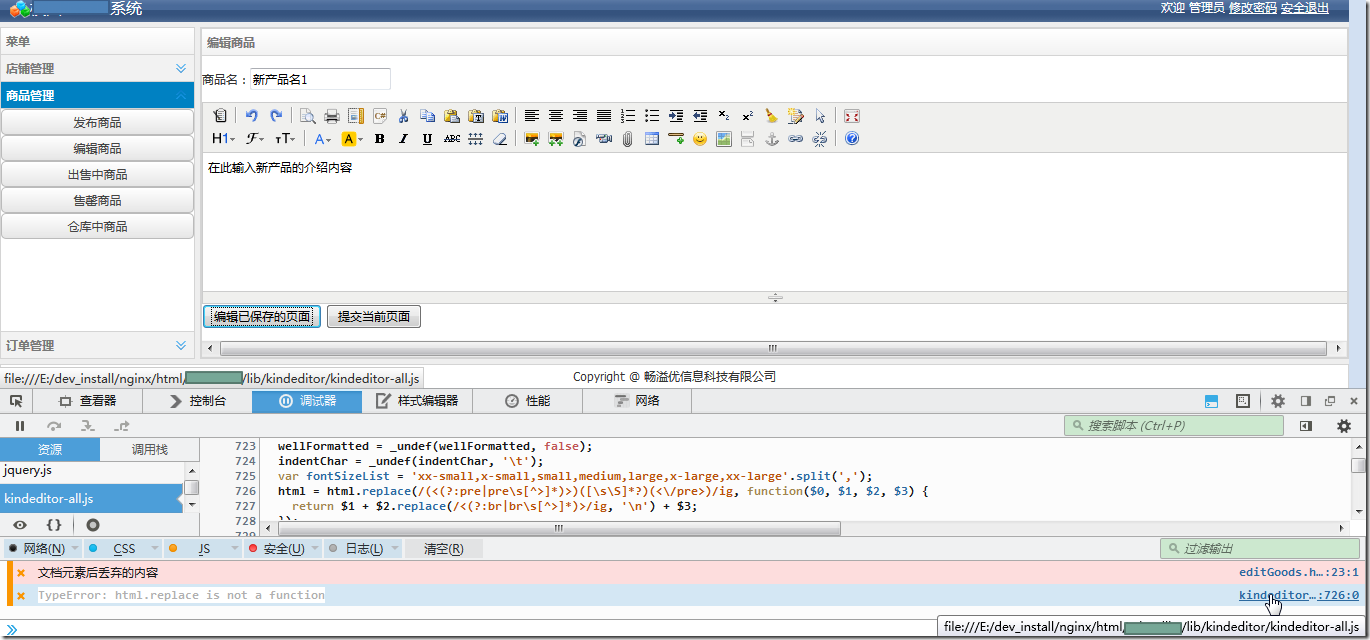Open the yellow highlight color picker
The width and height of the screenshot is (1370, 640).
351,139
